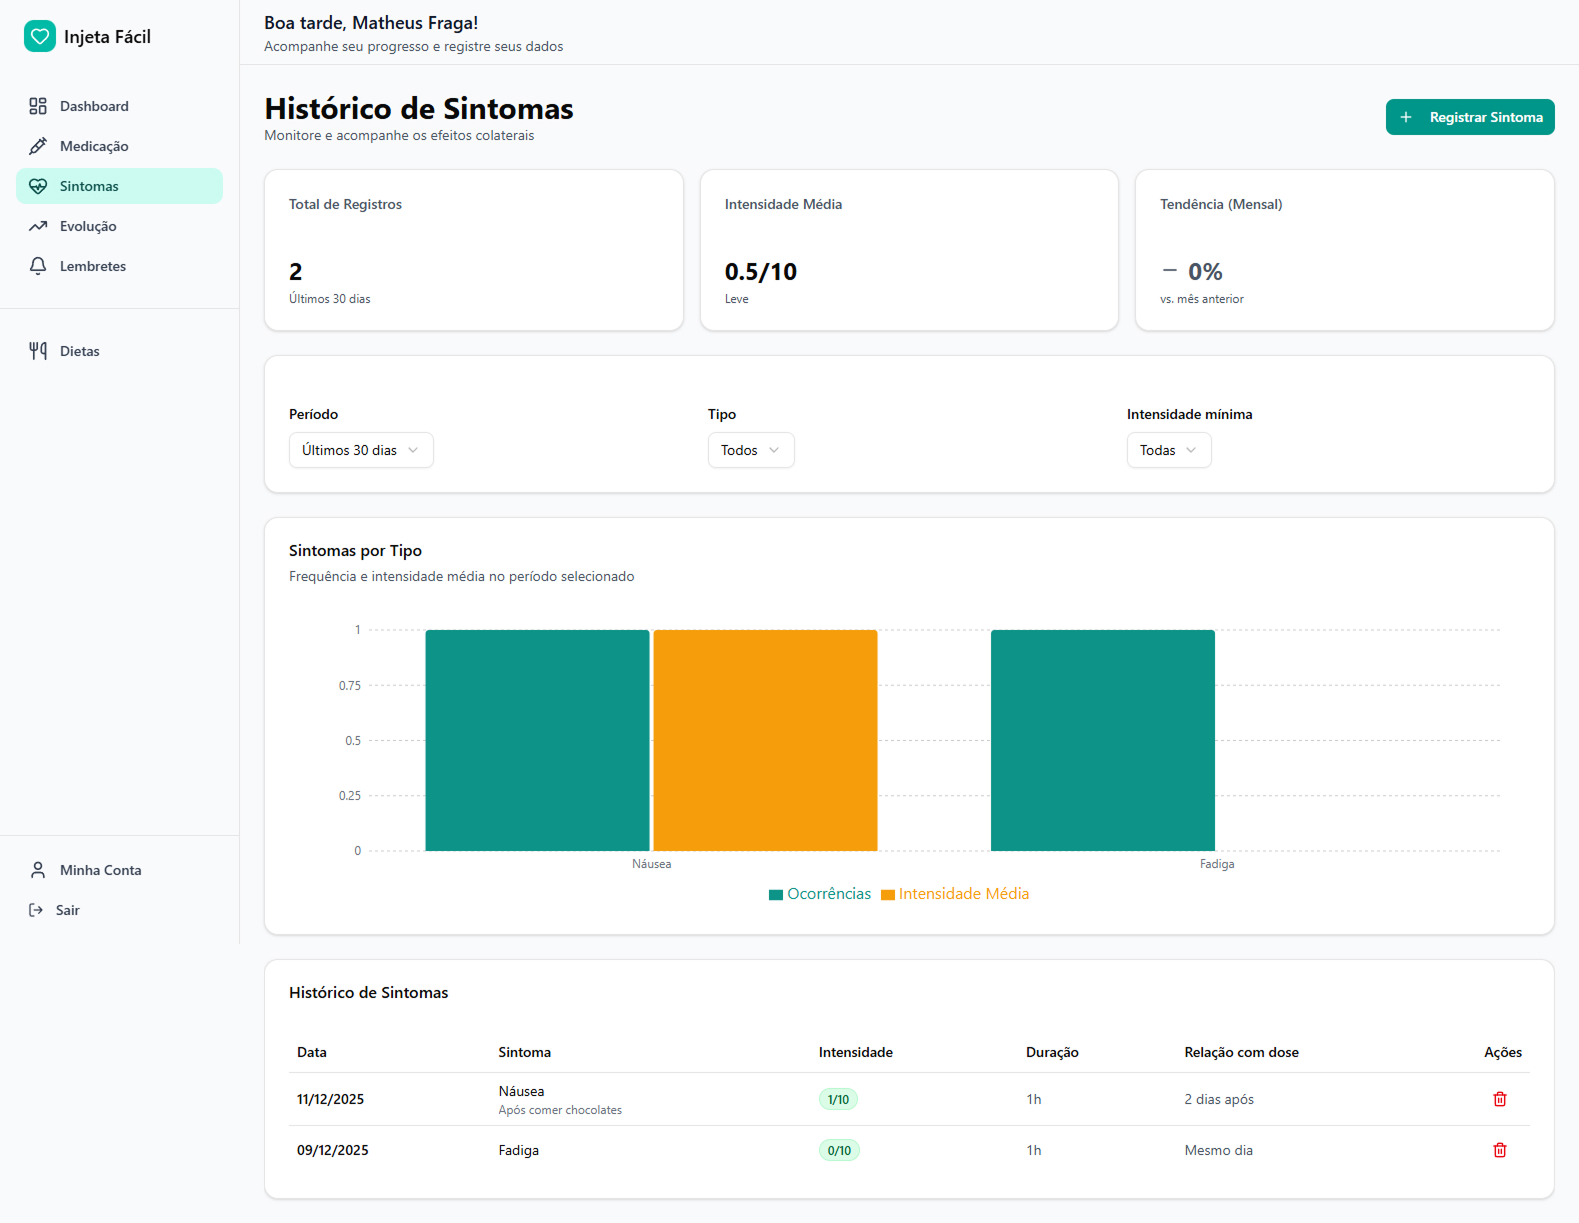Expand the Tipo filter dropdown
This screenshot has height=1223, width=1579.
pos(750,450)
